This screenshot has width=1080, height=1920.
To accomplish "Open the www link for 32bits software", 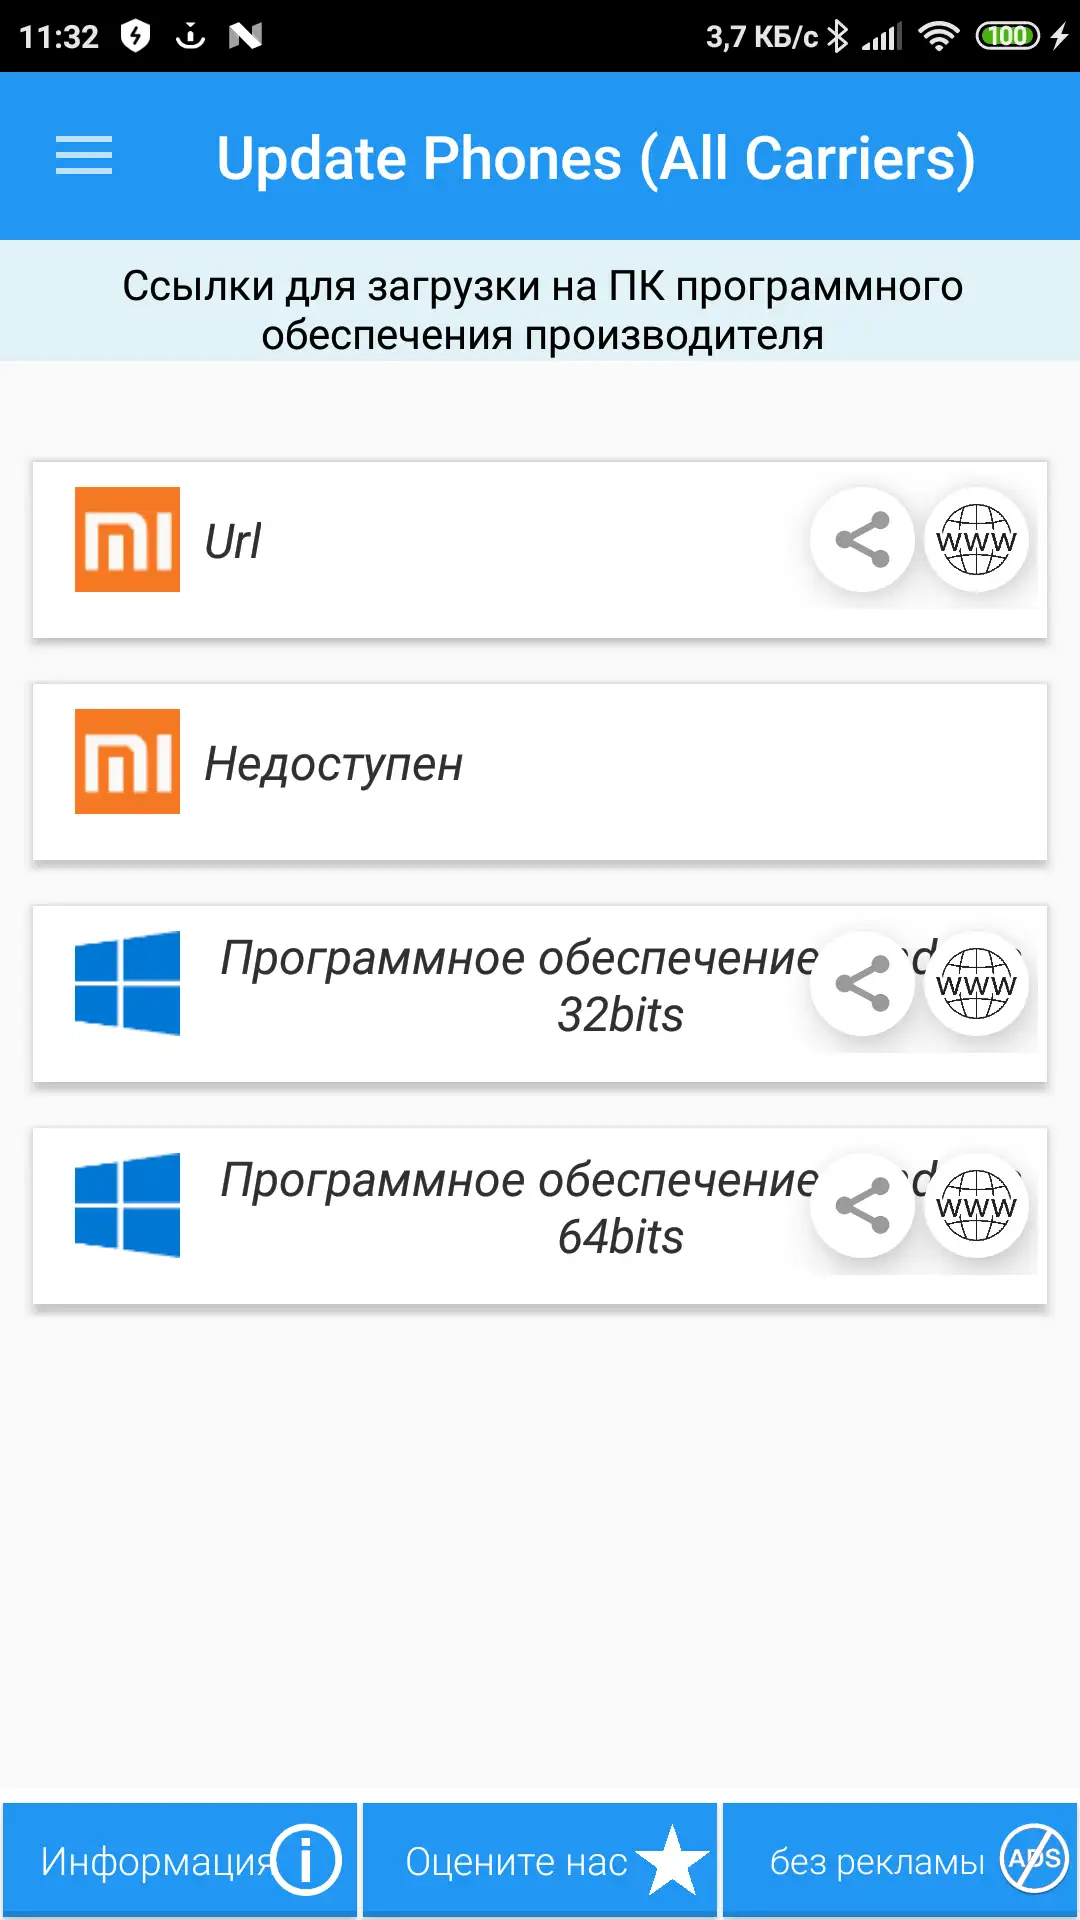I will click(x=976, y=984).
